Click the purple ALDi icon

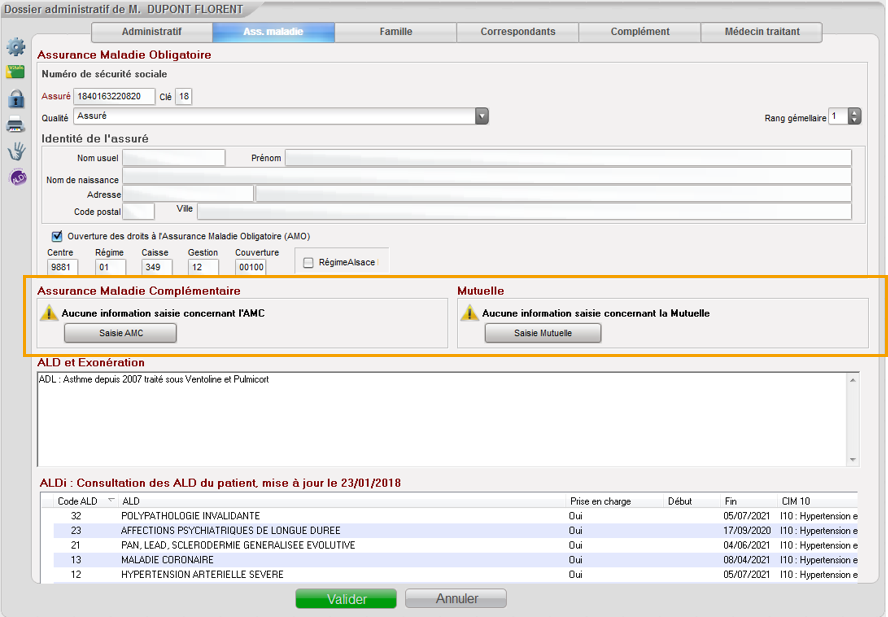tap(17, 178)
